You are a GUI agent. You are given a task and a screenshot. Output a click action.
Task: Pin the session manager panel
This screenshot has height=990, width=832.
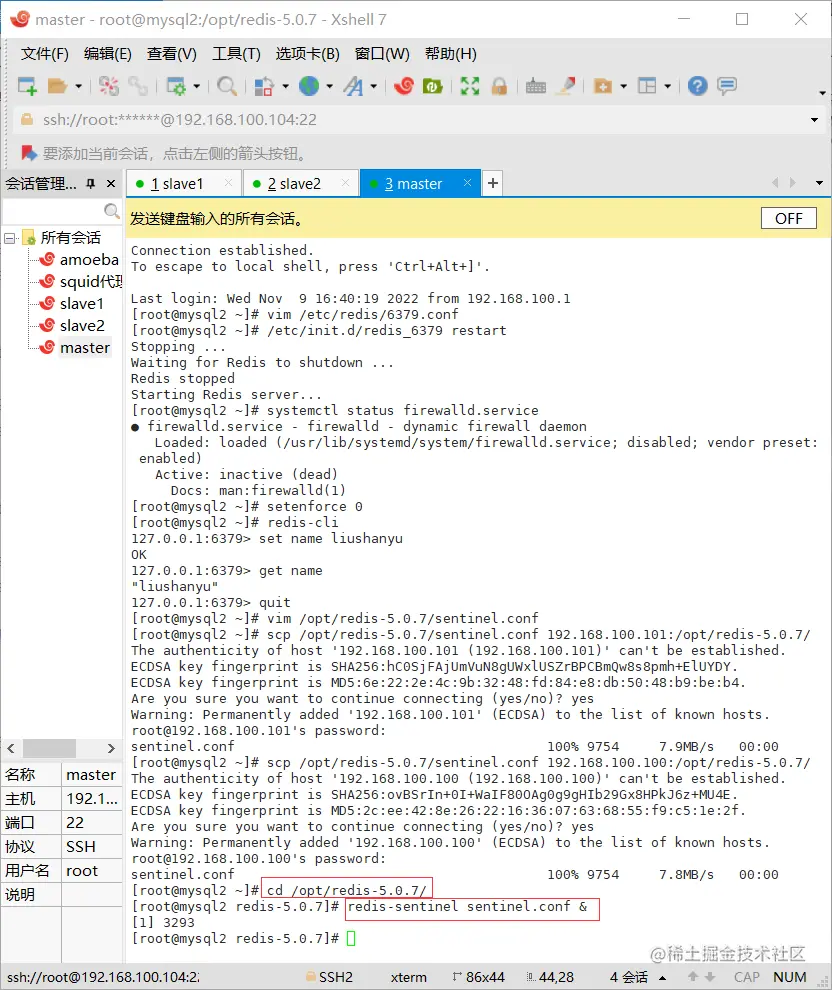tap(91, 184)
